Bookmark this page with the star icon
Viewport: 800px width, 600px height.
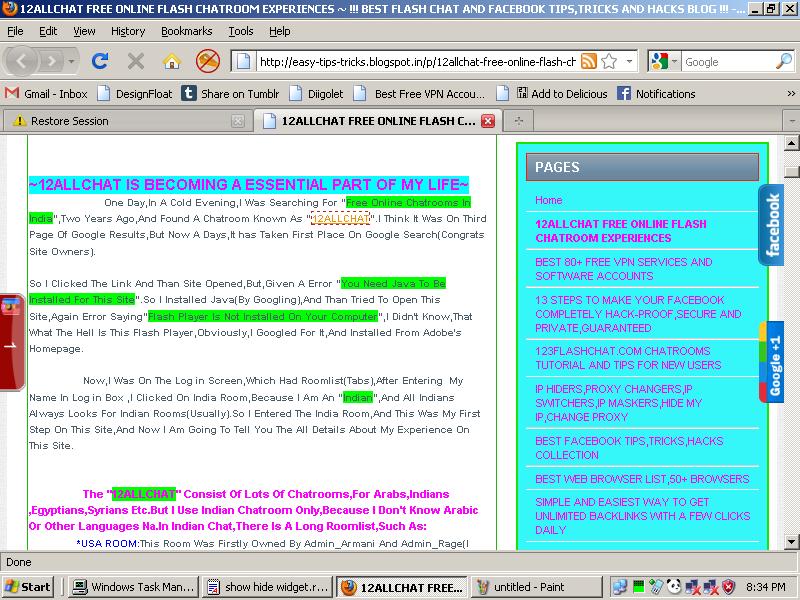click(x=609, y=62)
